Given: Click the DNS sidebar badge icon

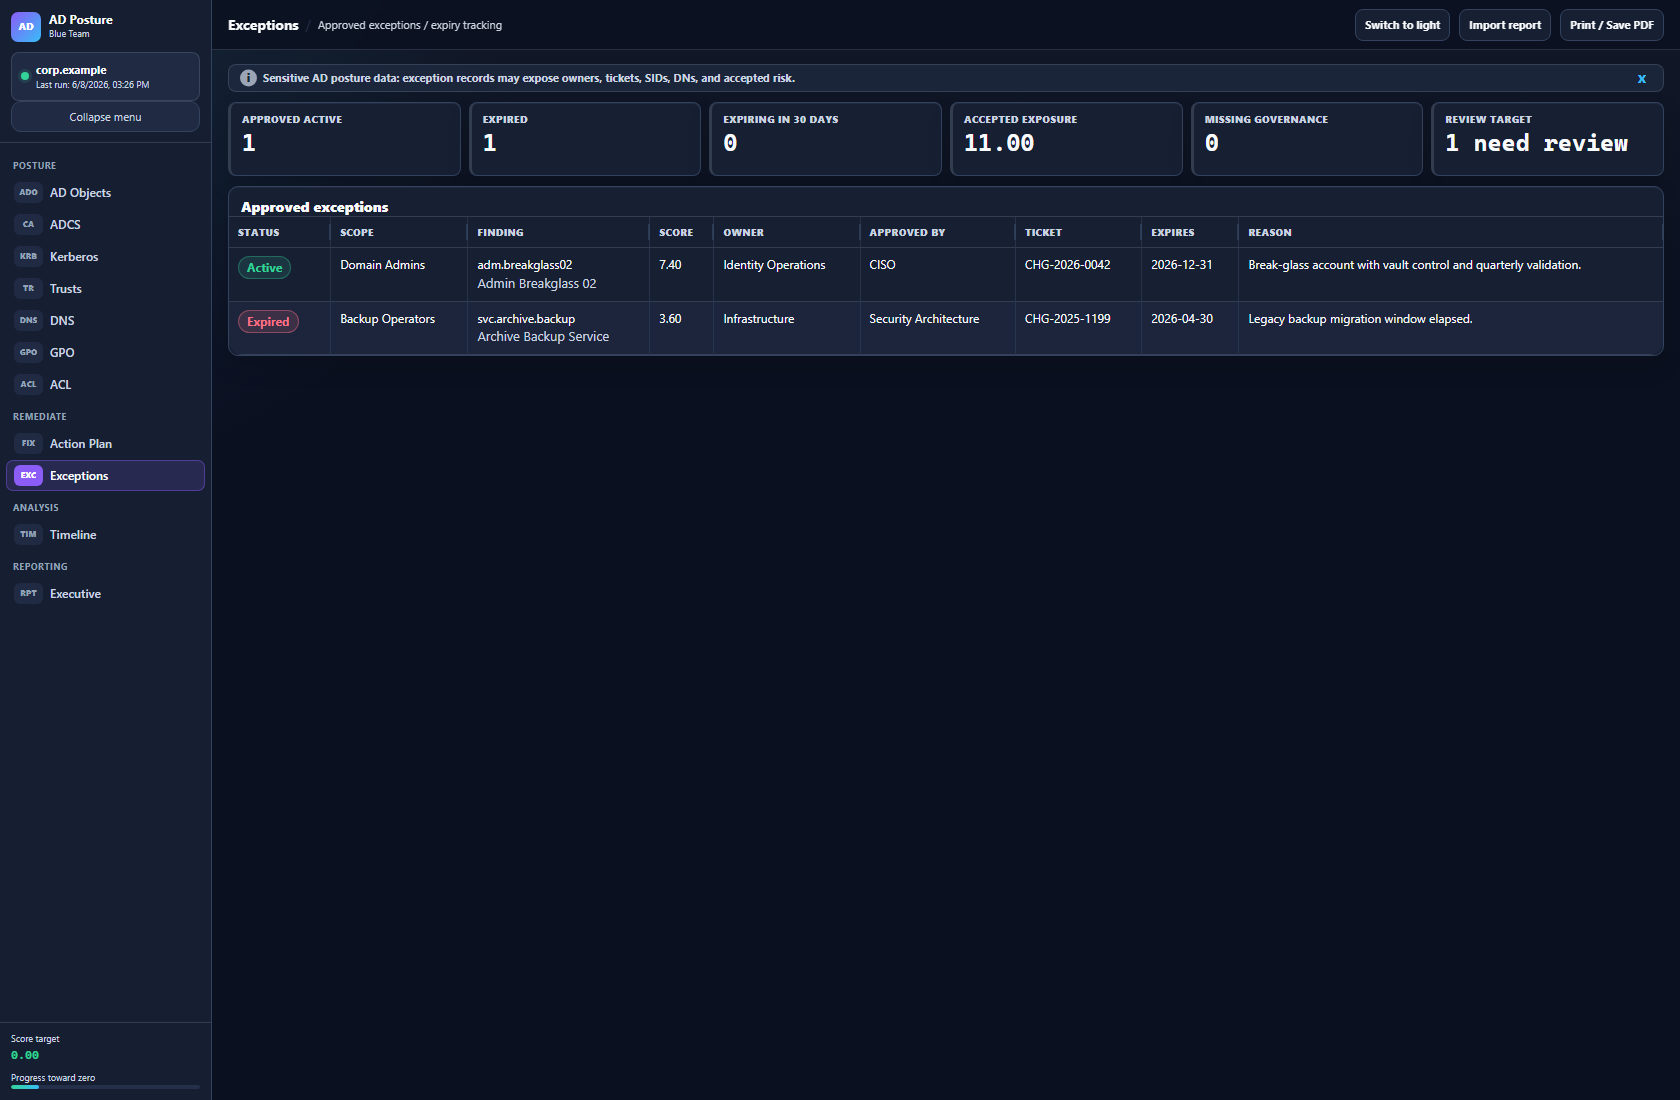Looking at the screenshot, I should click(x=28, y=321).
